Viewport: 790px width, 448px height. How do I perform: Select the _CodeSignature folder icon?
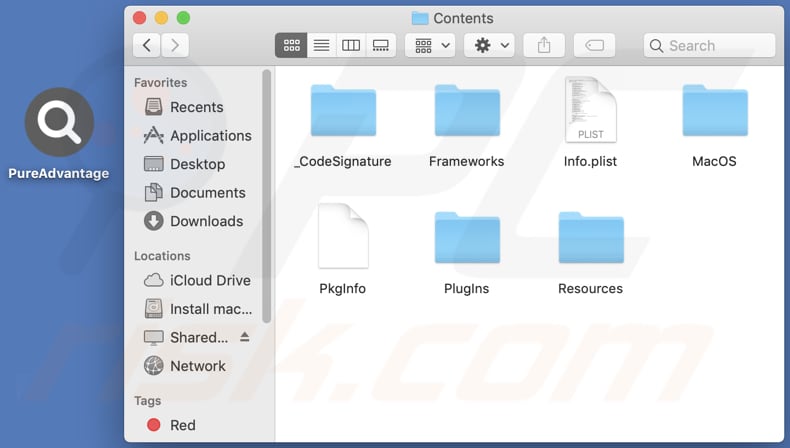343,110
